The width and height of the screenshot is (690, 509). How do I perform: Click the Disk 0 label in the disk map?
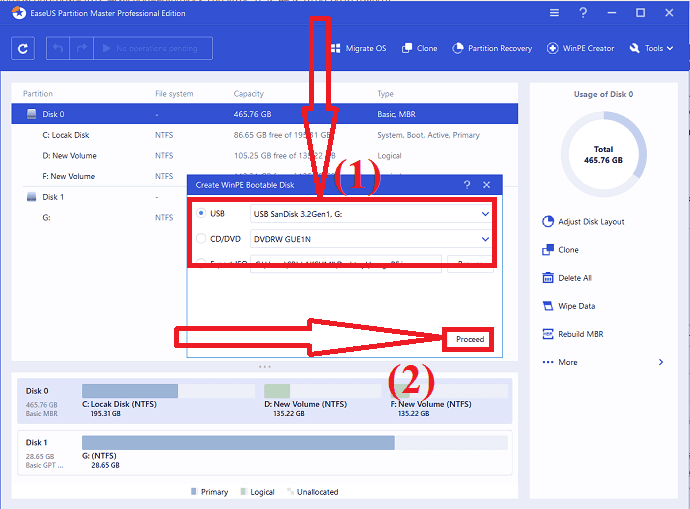pos(37,391)
